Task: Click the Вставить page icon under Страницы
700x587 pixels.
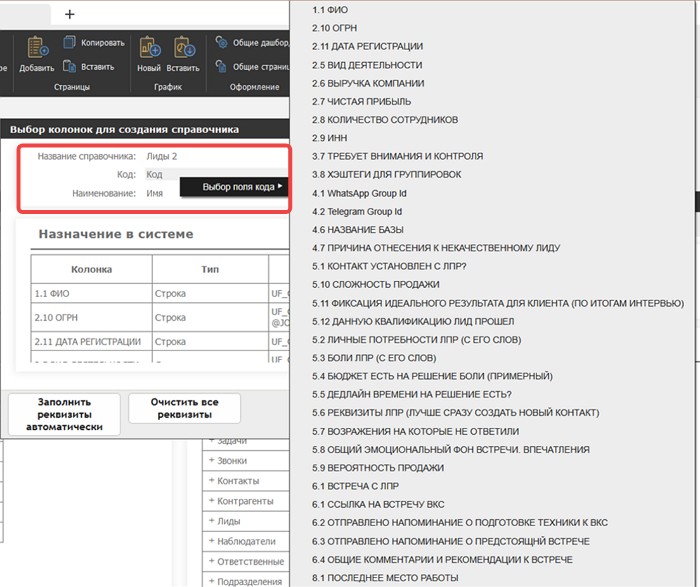Action: coord(69,67)
